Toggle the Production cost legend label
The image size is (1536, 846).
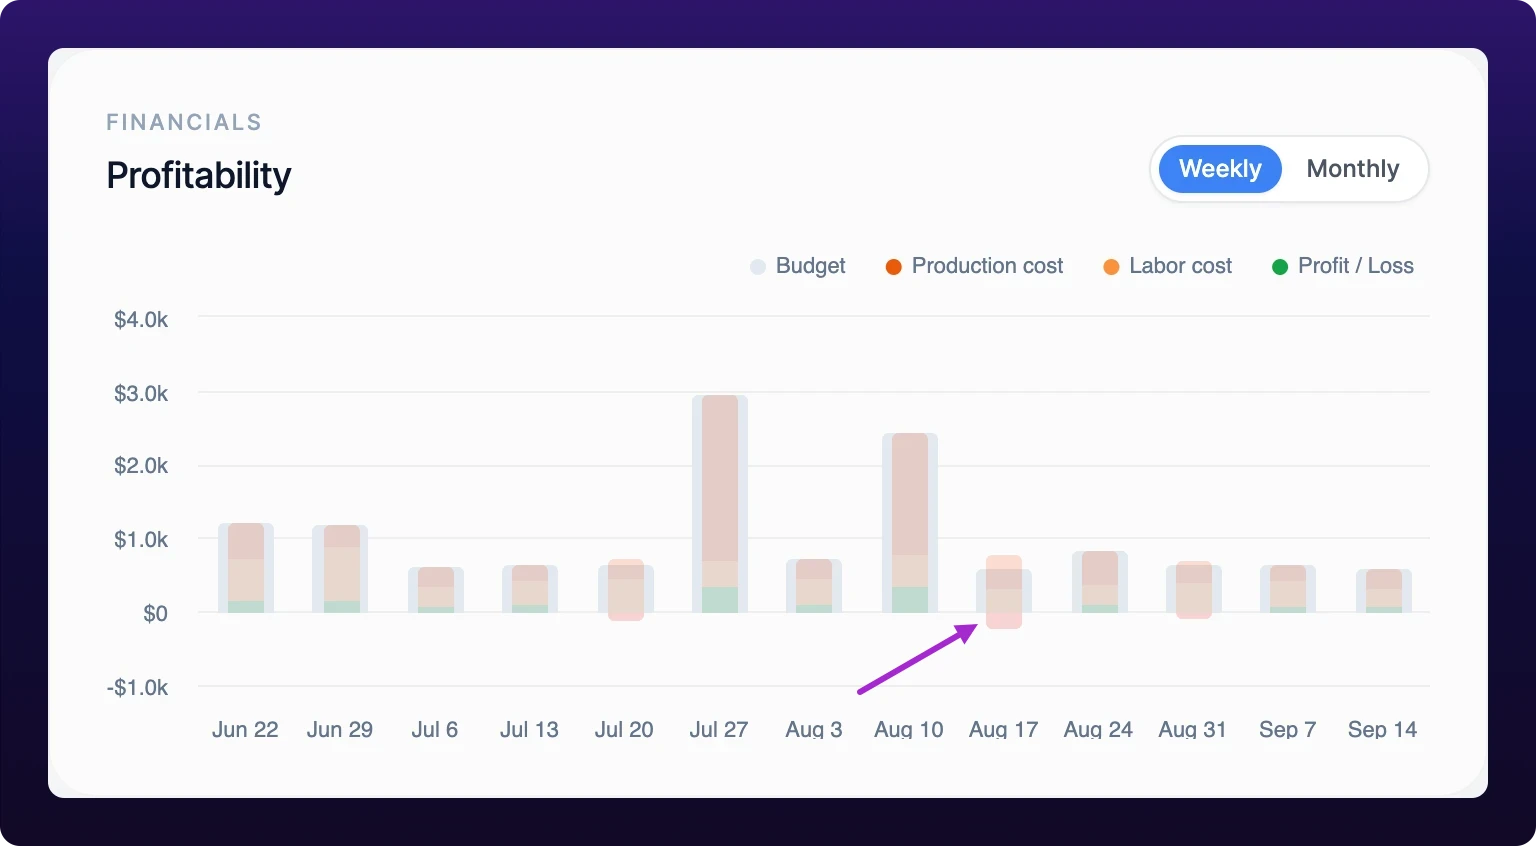tap(988, 266)
